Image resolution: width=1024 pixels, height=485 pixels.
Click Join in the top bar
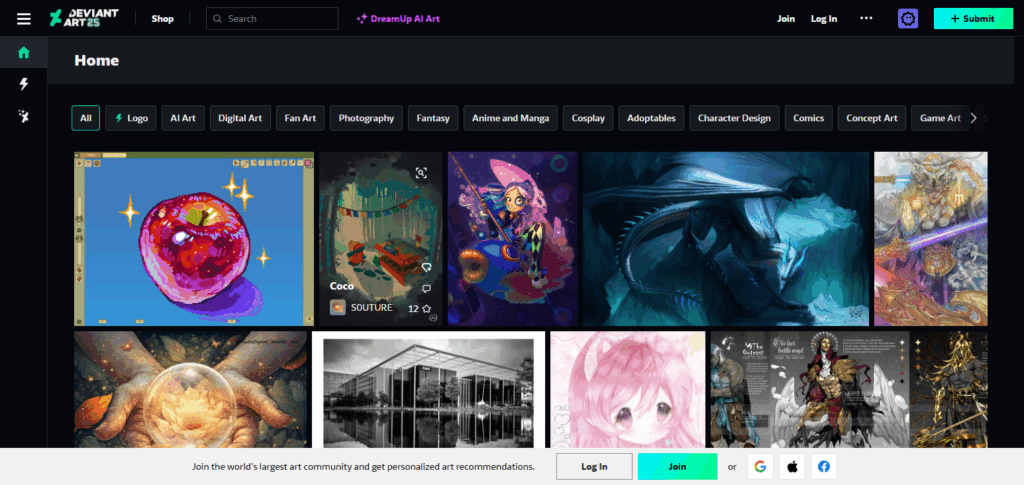(786, 18)
